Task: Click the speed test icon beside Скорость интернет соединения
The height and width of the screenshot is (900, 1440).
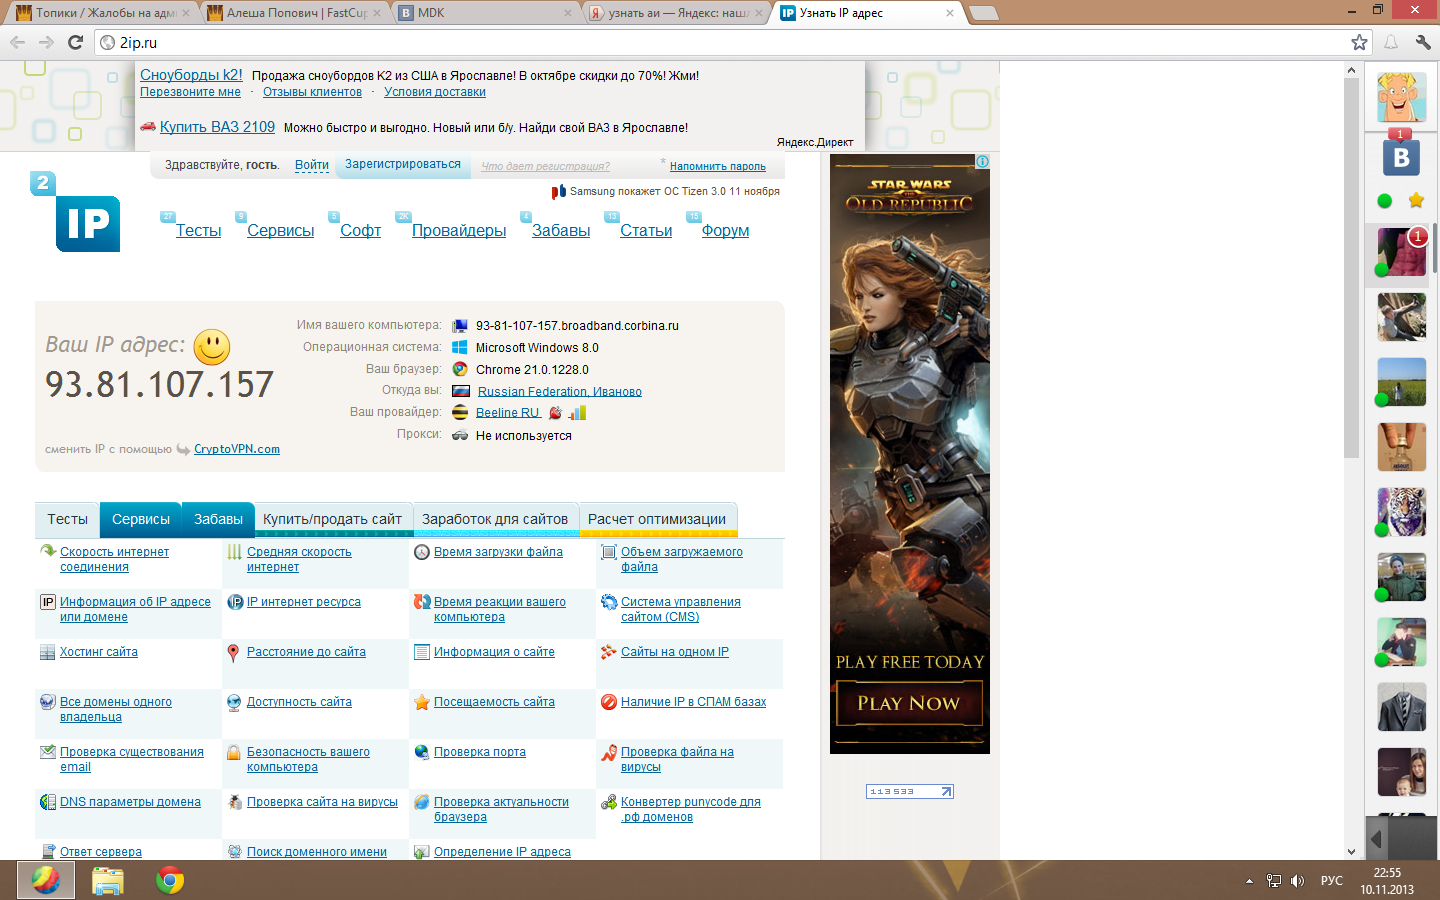Action: click(47, 551)
